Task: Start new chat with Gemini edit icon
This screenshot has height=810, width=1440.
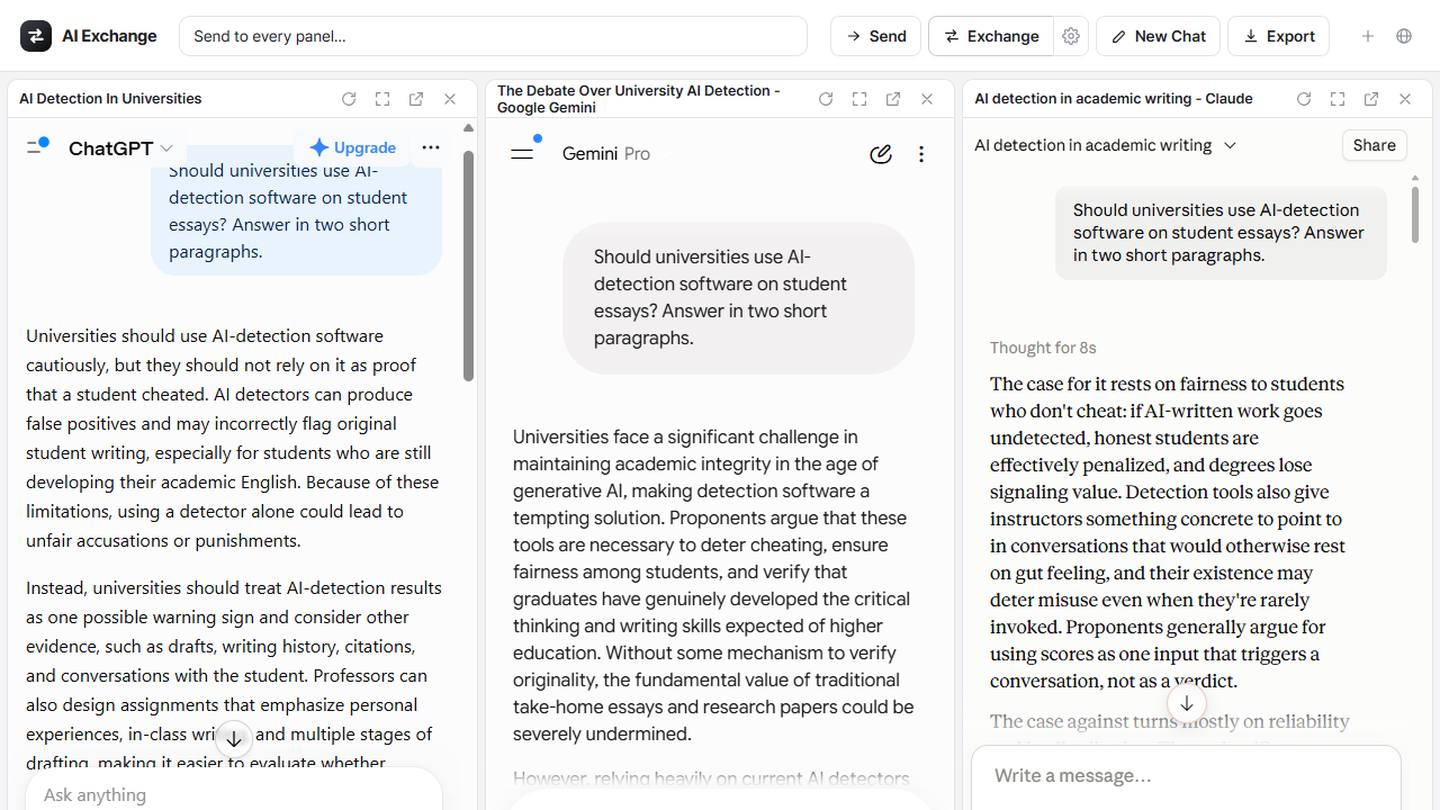Action: [x=880, y=154]
